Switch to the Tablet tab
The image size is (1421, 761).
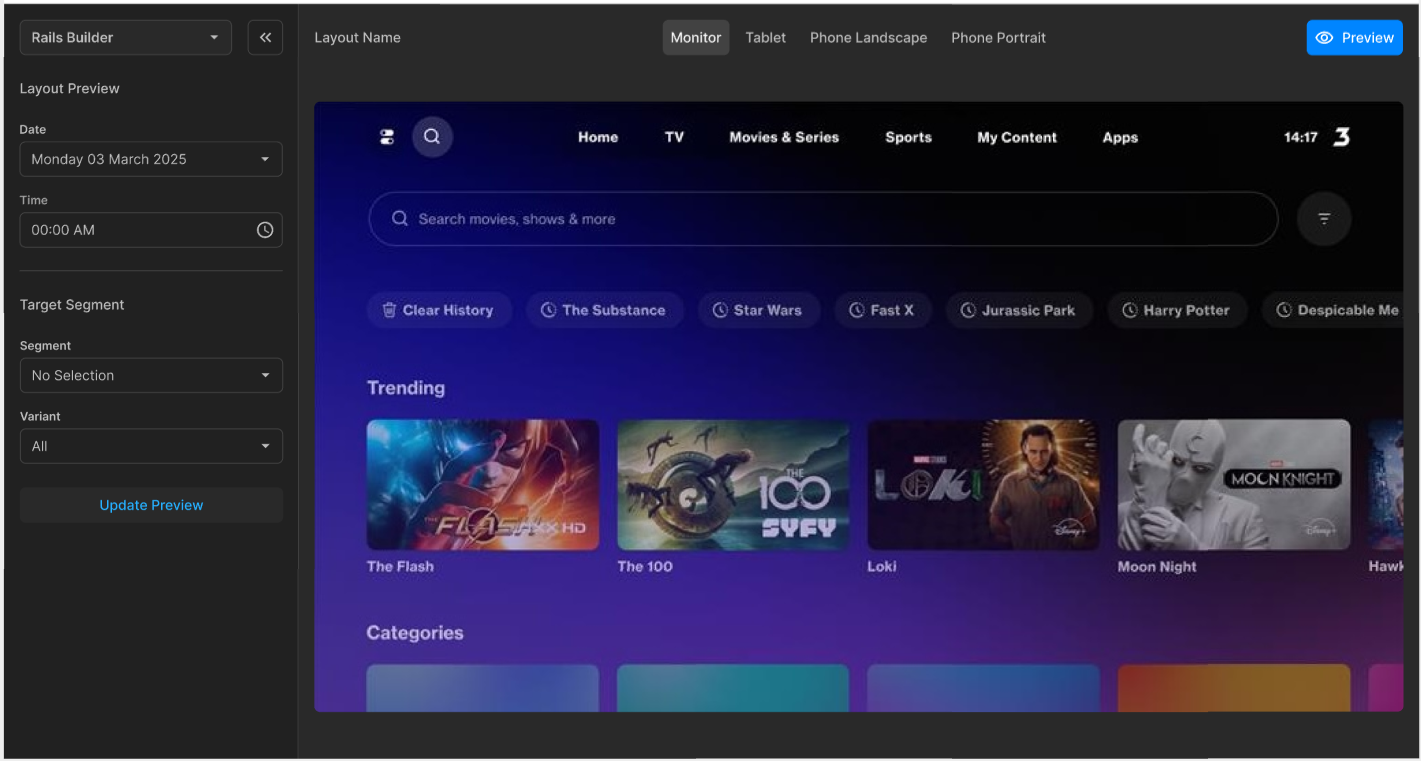point(766,38)
